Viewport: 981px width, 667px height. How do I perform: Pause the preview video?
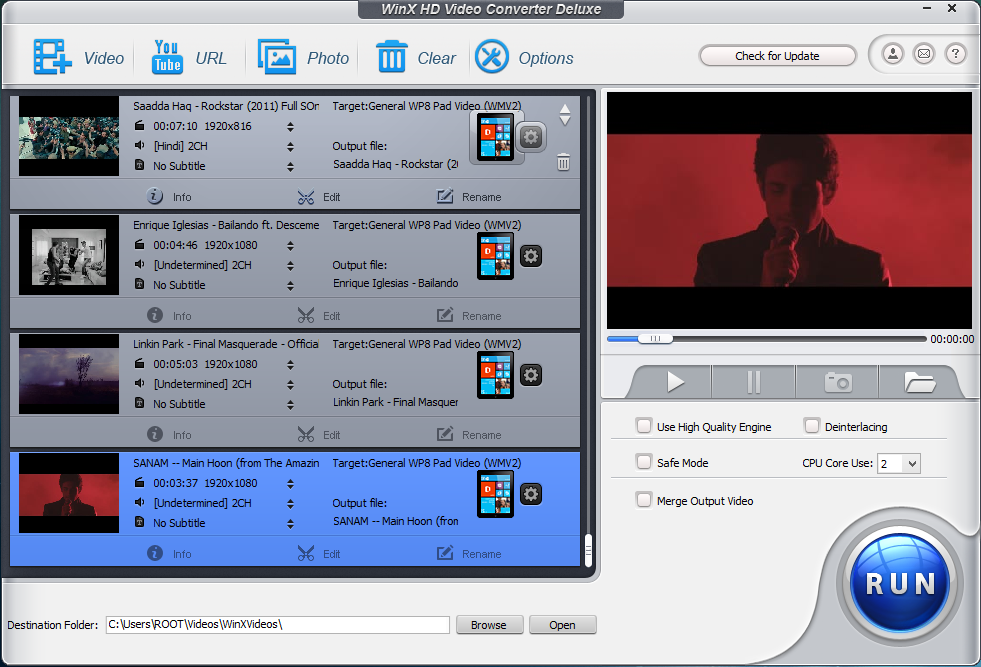click(754, 382)
